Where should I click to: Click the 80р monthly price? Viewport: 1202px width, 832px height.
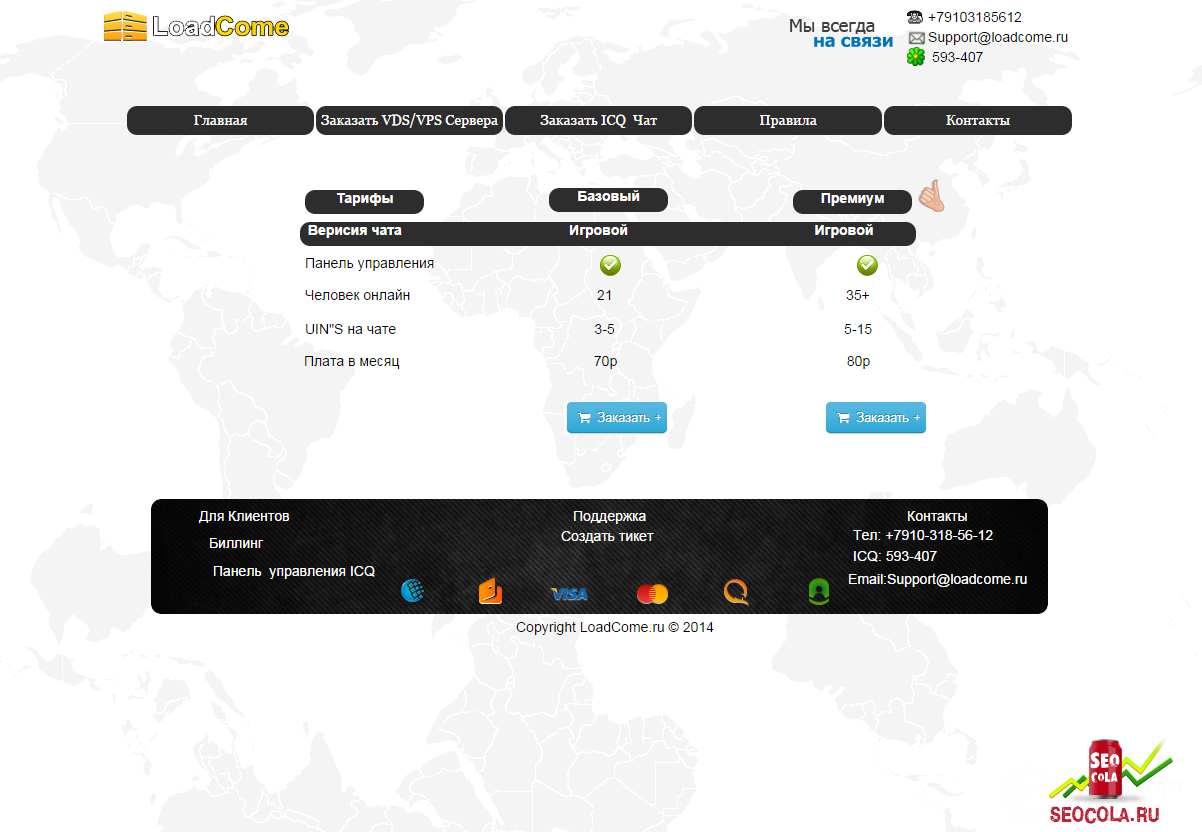[858, 361]
